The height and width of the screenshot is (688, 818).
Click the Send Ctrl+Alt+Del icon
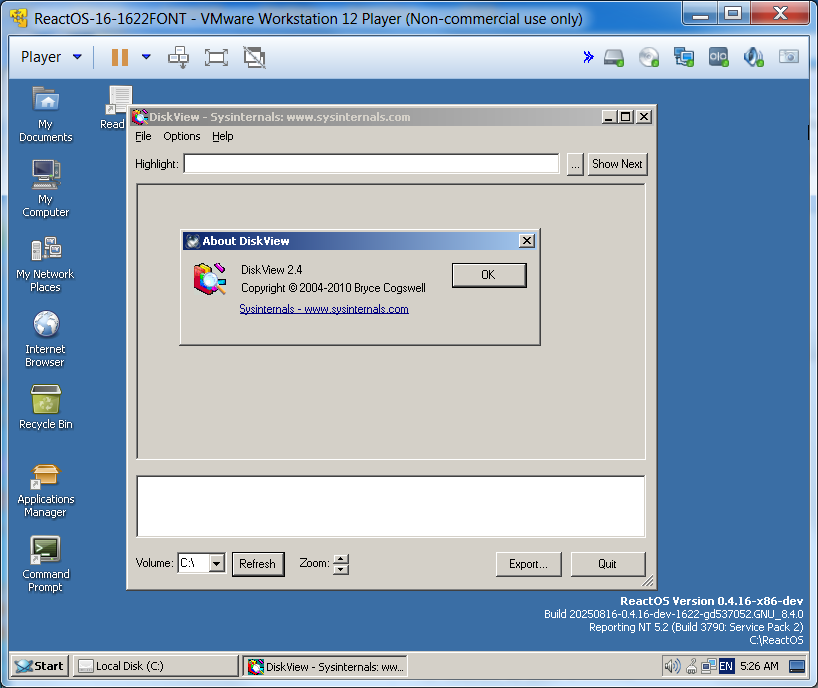click(x=179, y=57)
